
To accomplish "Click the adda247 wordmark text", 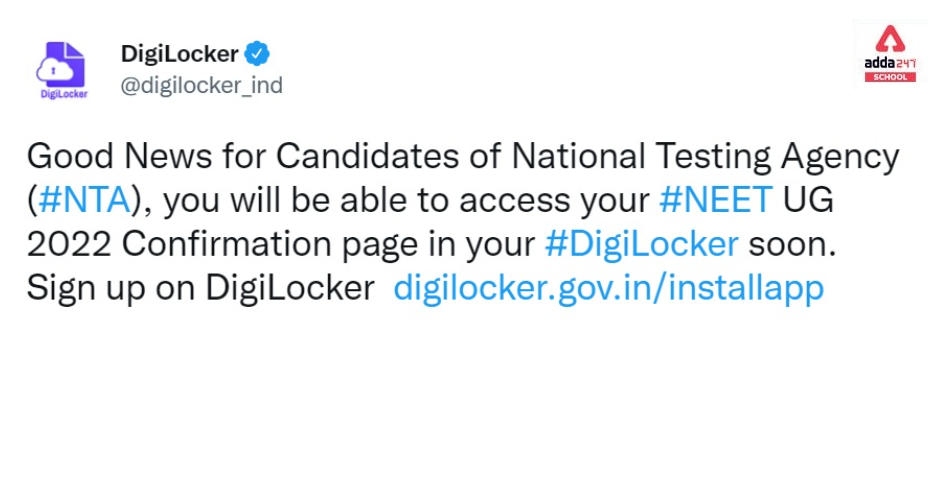I will point(890,63).
